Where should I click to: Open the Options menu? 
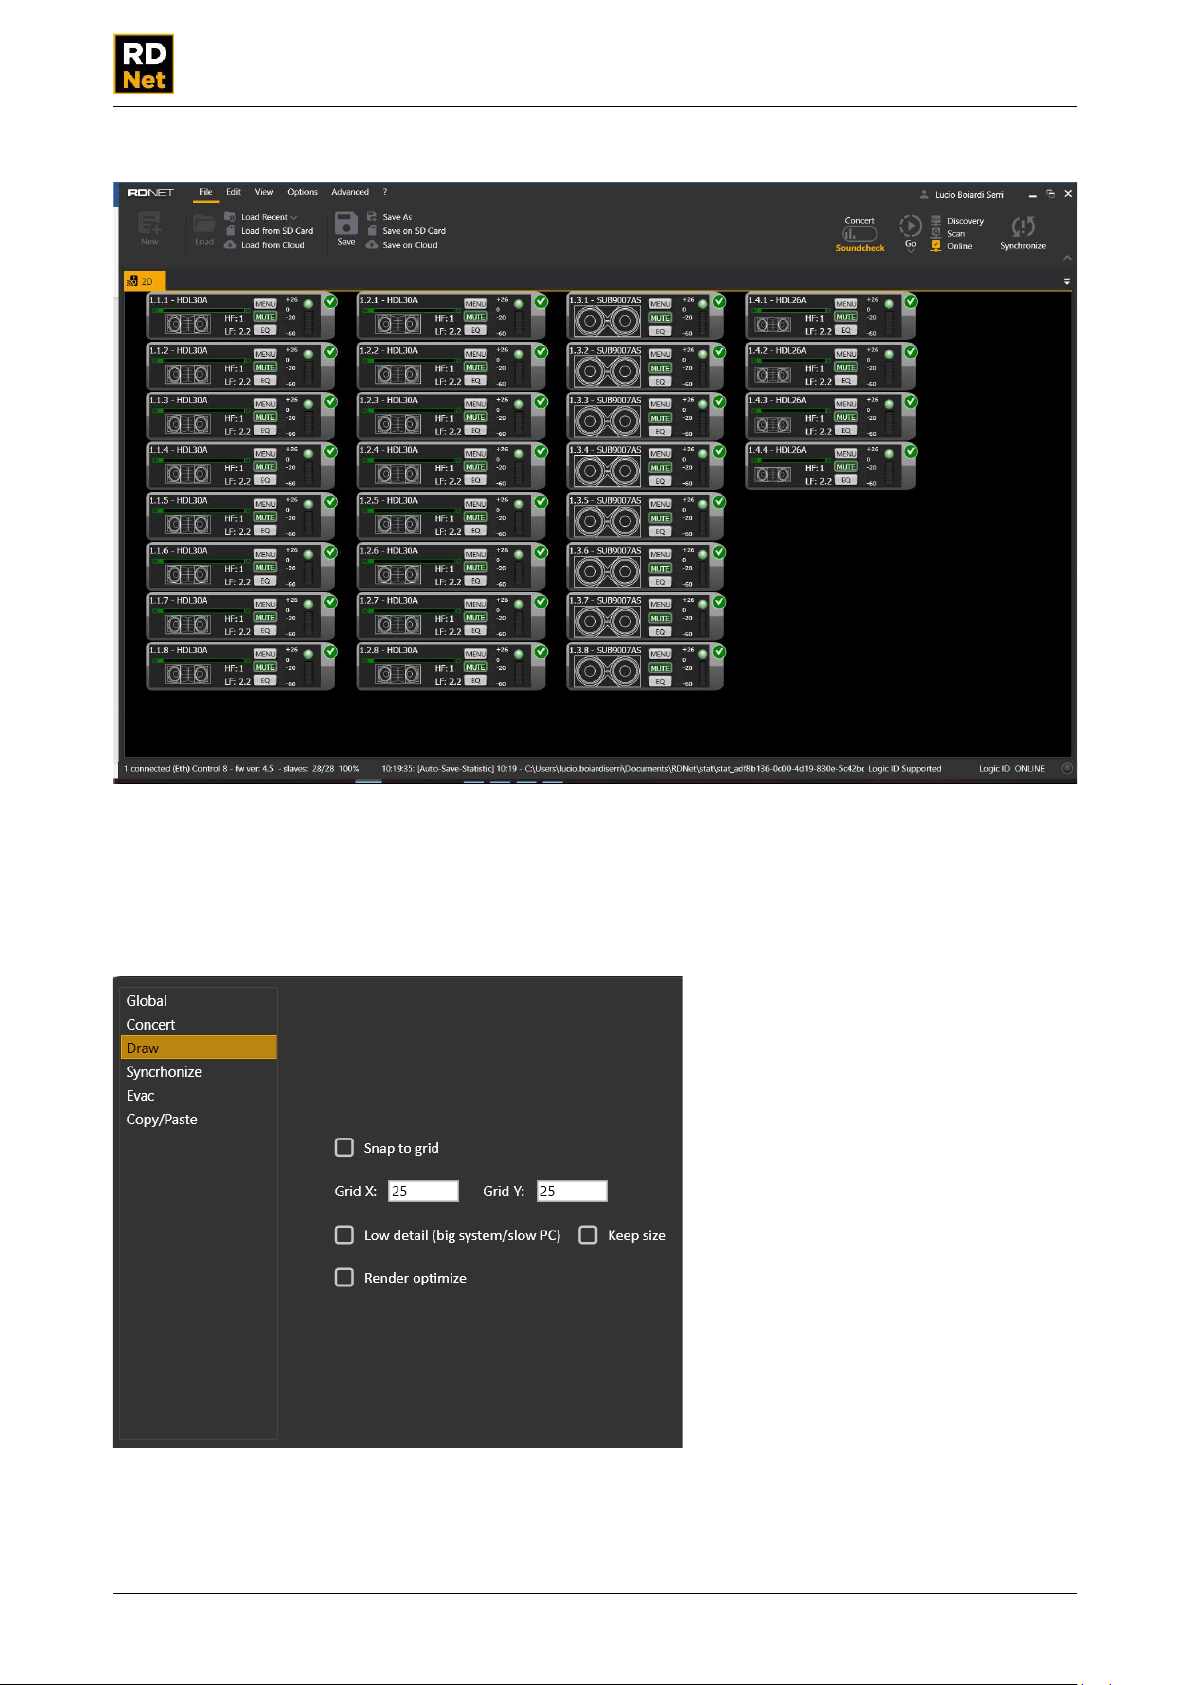coord(302,192)
